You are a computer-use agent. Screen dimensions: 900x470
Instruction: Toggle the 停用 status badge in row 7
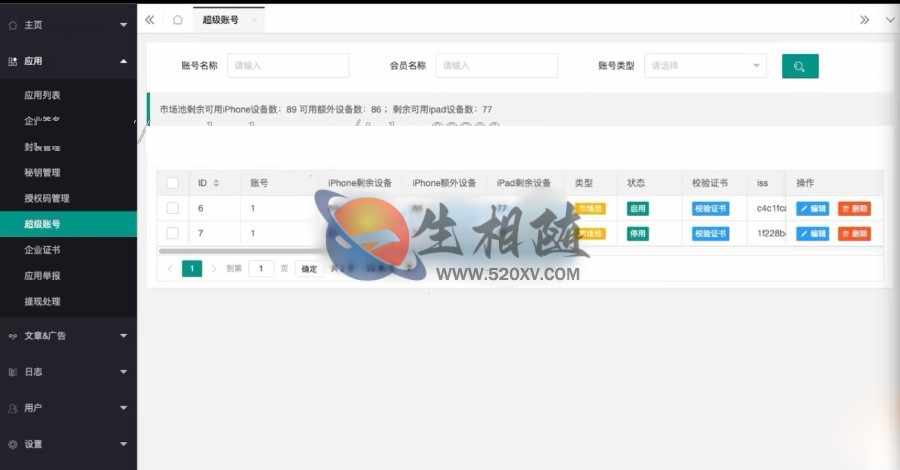638,234
